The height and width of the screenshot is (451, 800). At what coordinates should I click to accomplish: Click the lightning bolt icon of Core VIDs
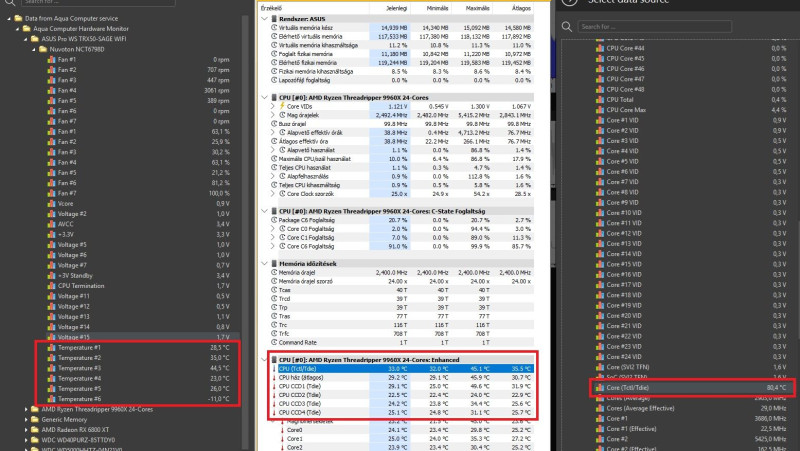(x=282, y=106)
